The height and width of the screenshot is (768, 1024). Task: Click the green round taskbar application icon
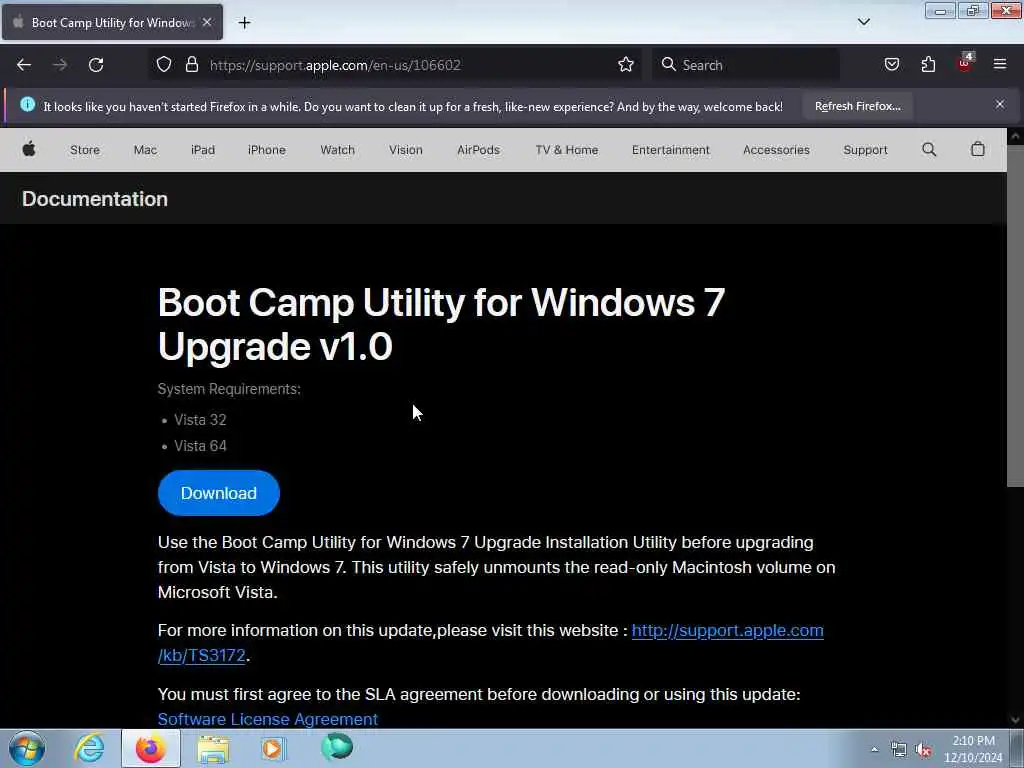[337, 747]
